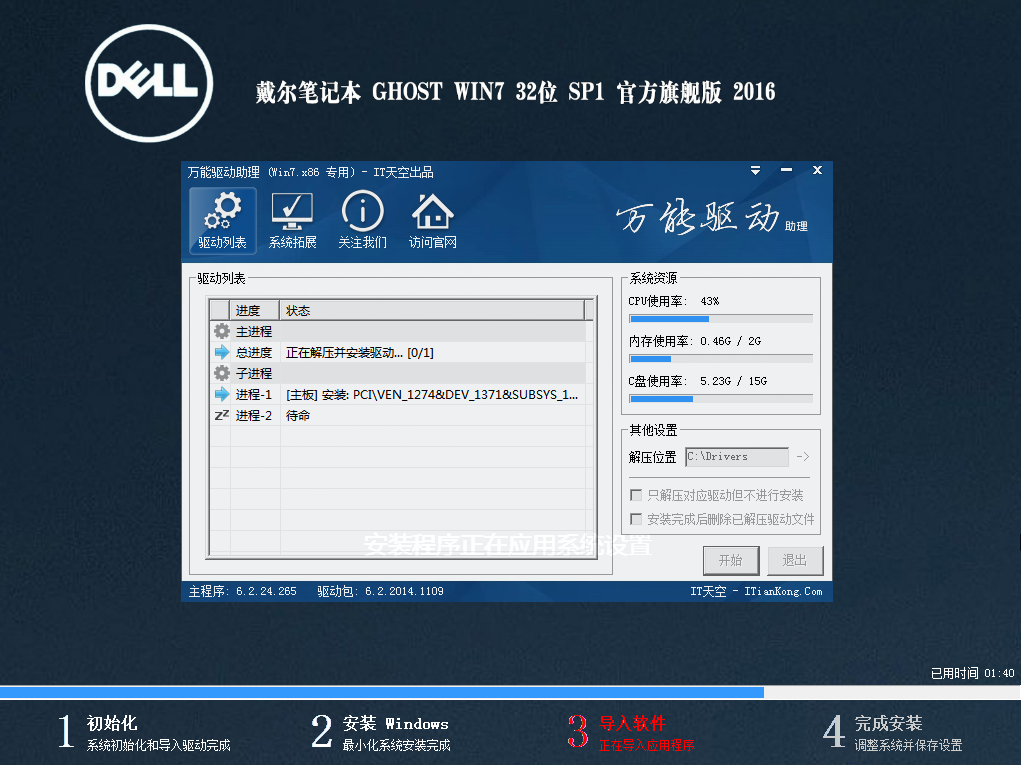Click the arrow next to 解压位置 path
The height and width of the screenshot is (765, 1021).
803,456
